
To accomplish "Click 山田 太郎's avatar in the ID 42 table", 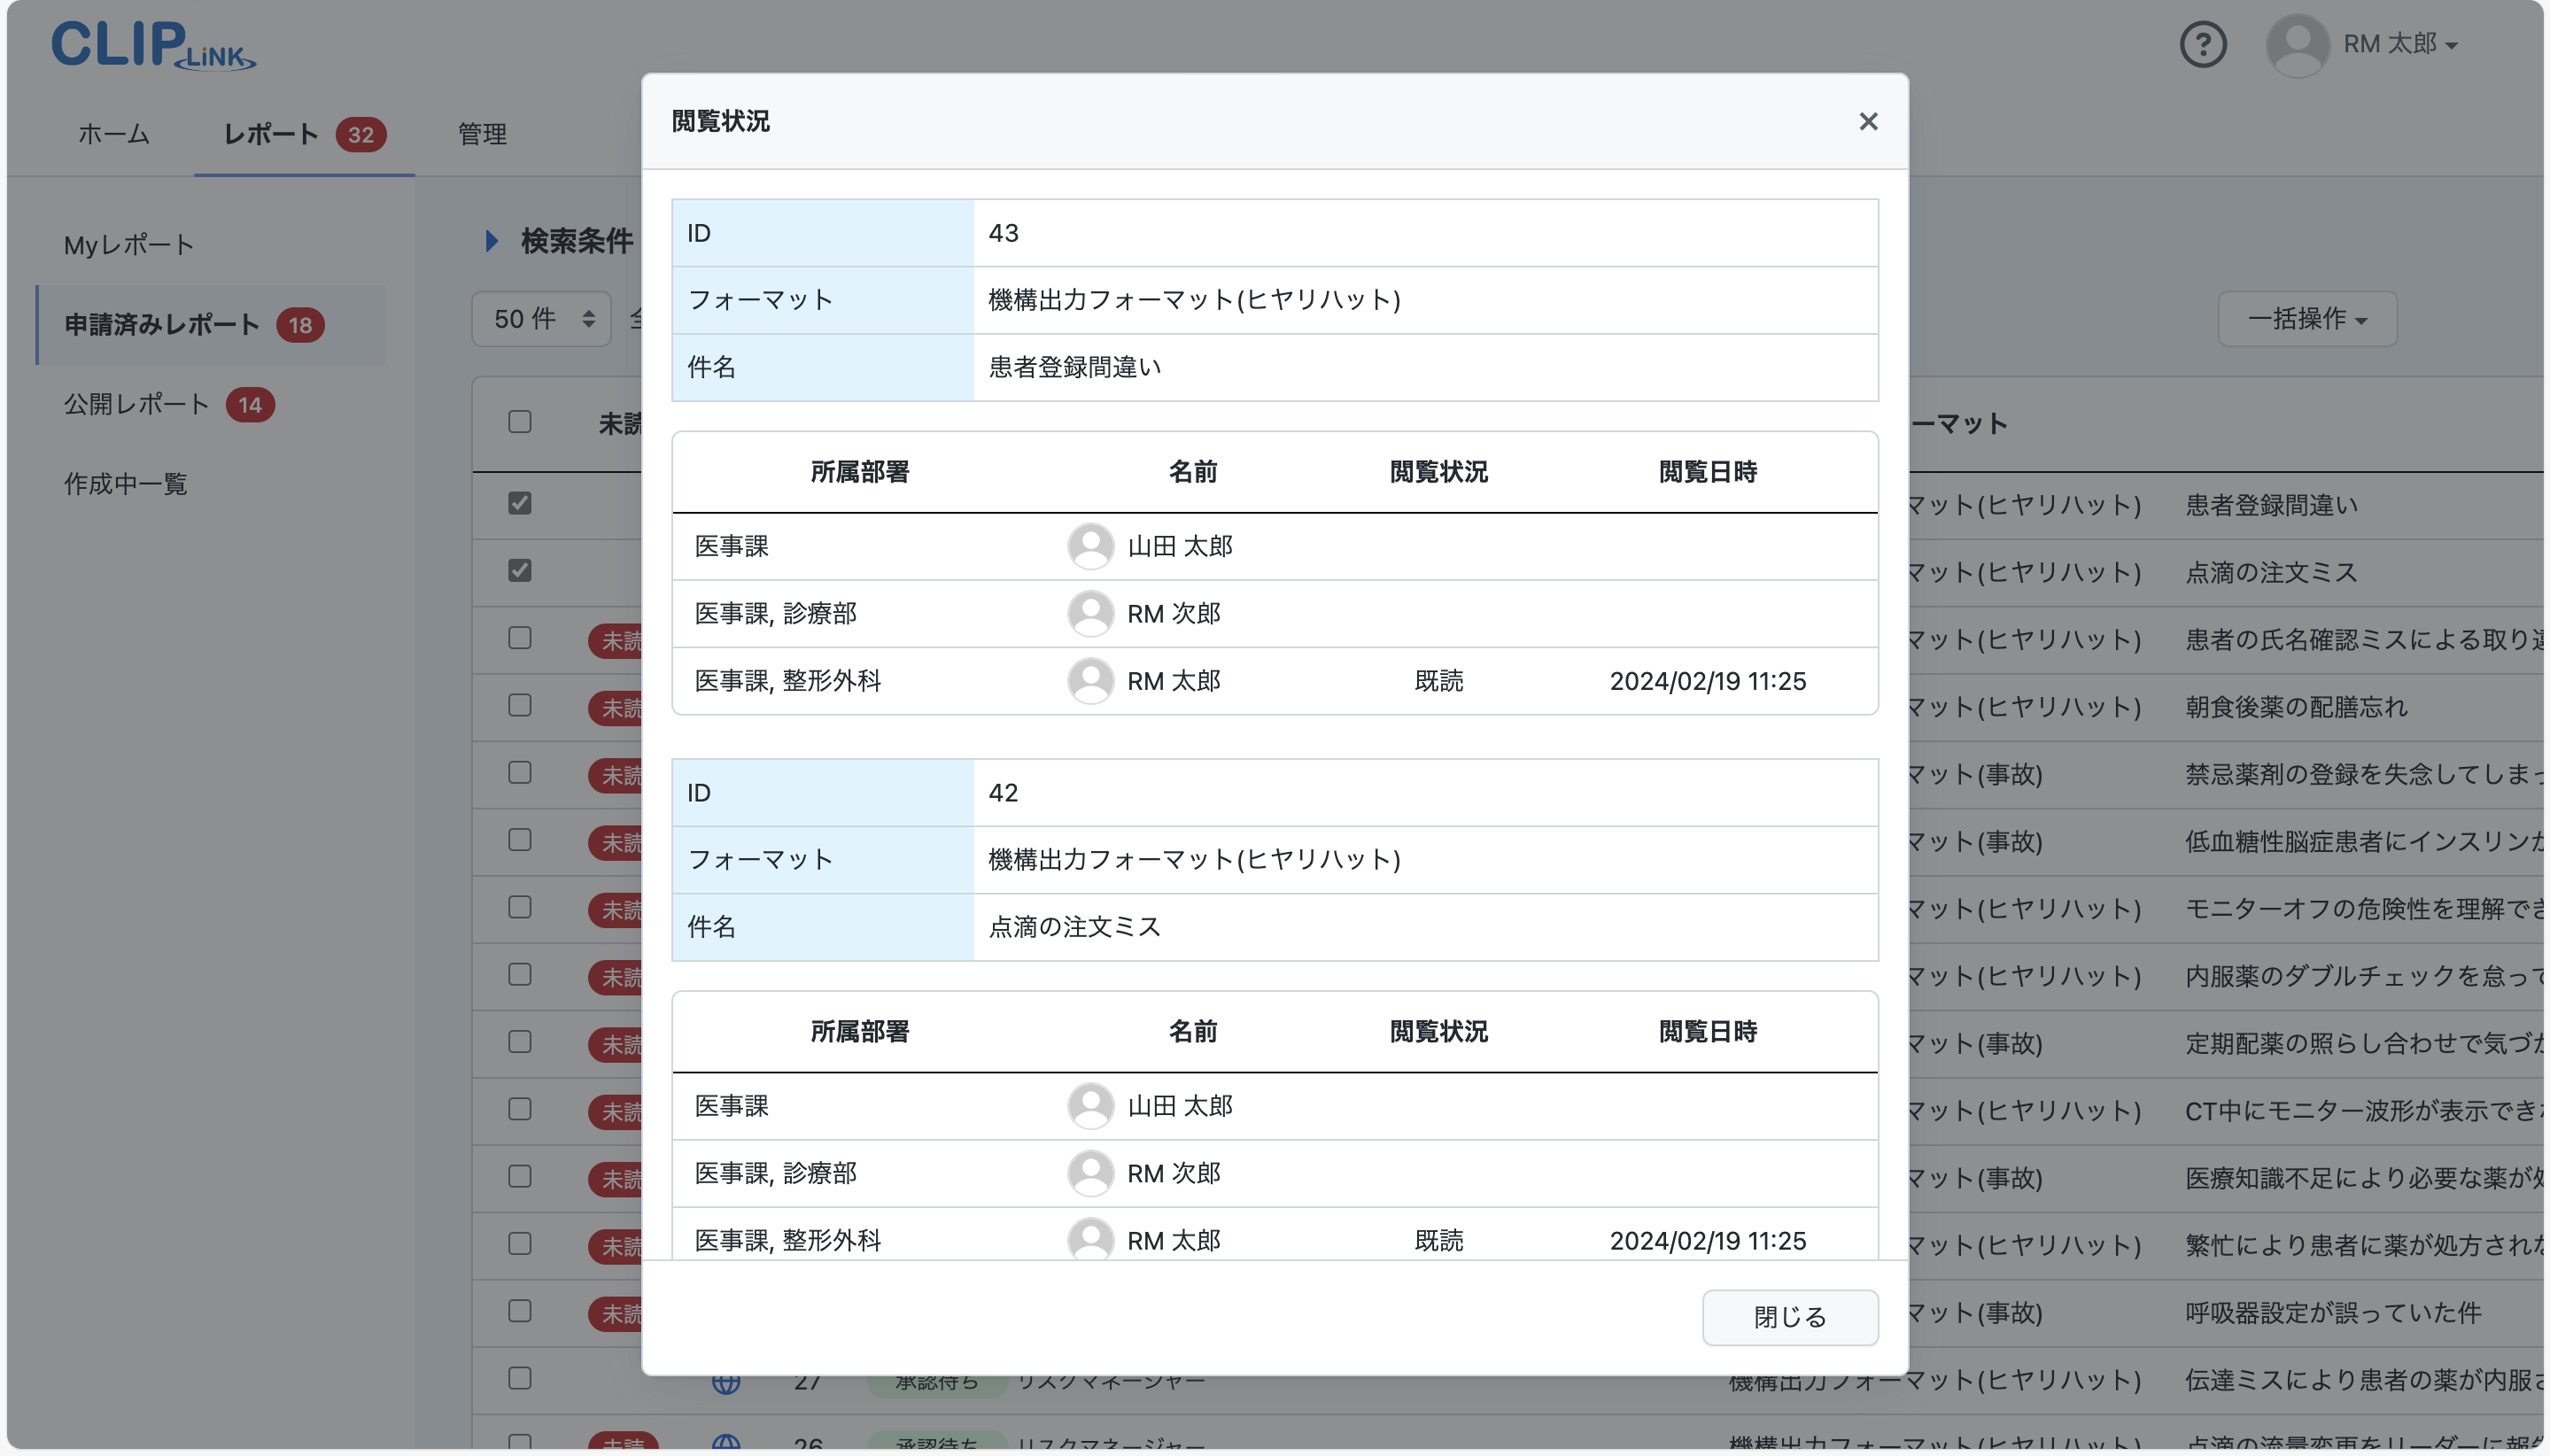I will 1092,1106.
